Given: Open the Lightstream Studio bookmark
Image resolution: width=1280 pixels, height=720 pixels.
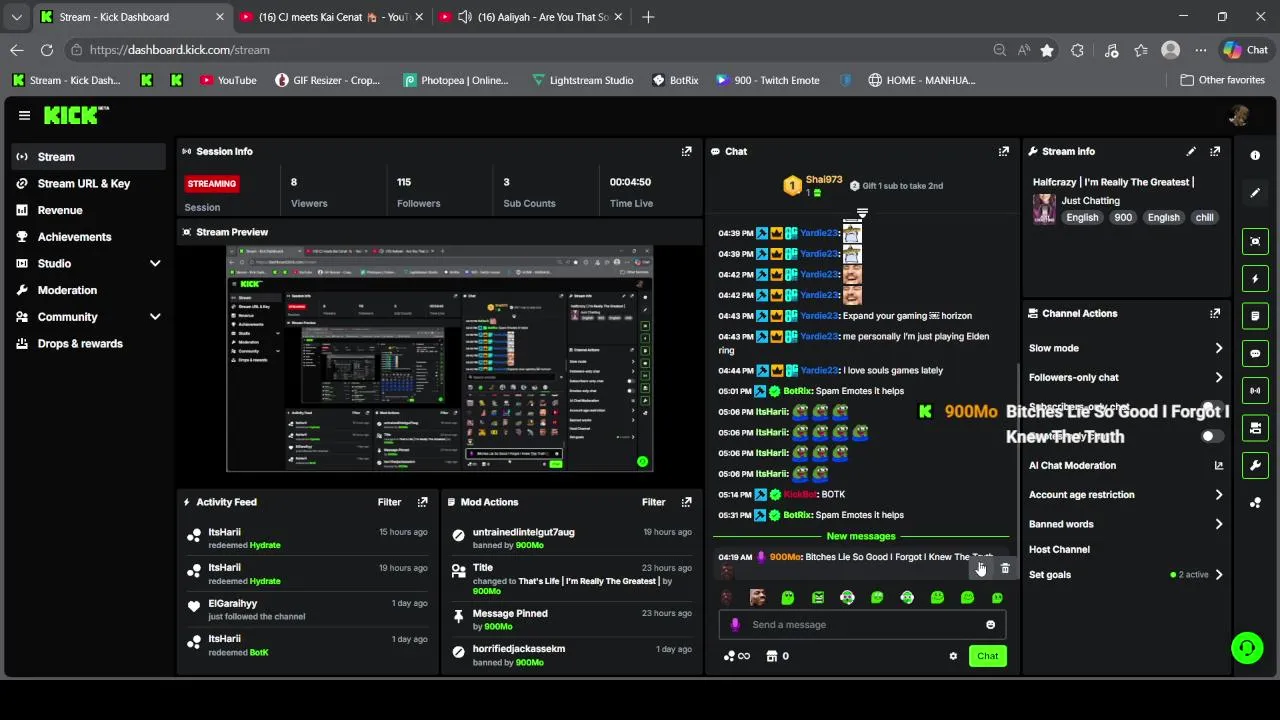Looking at the screenshot, I should 582,80.
